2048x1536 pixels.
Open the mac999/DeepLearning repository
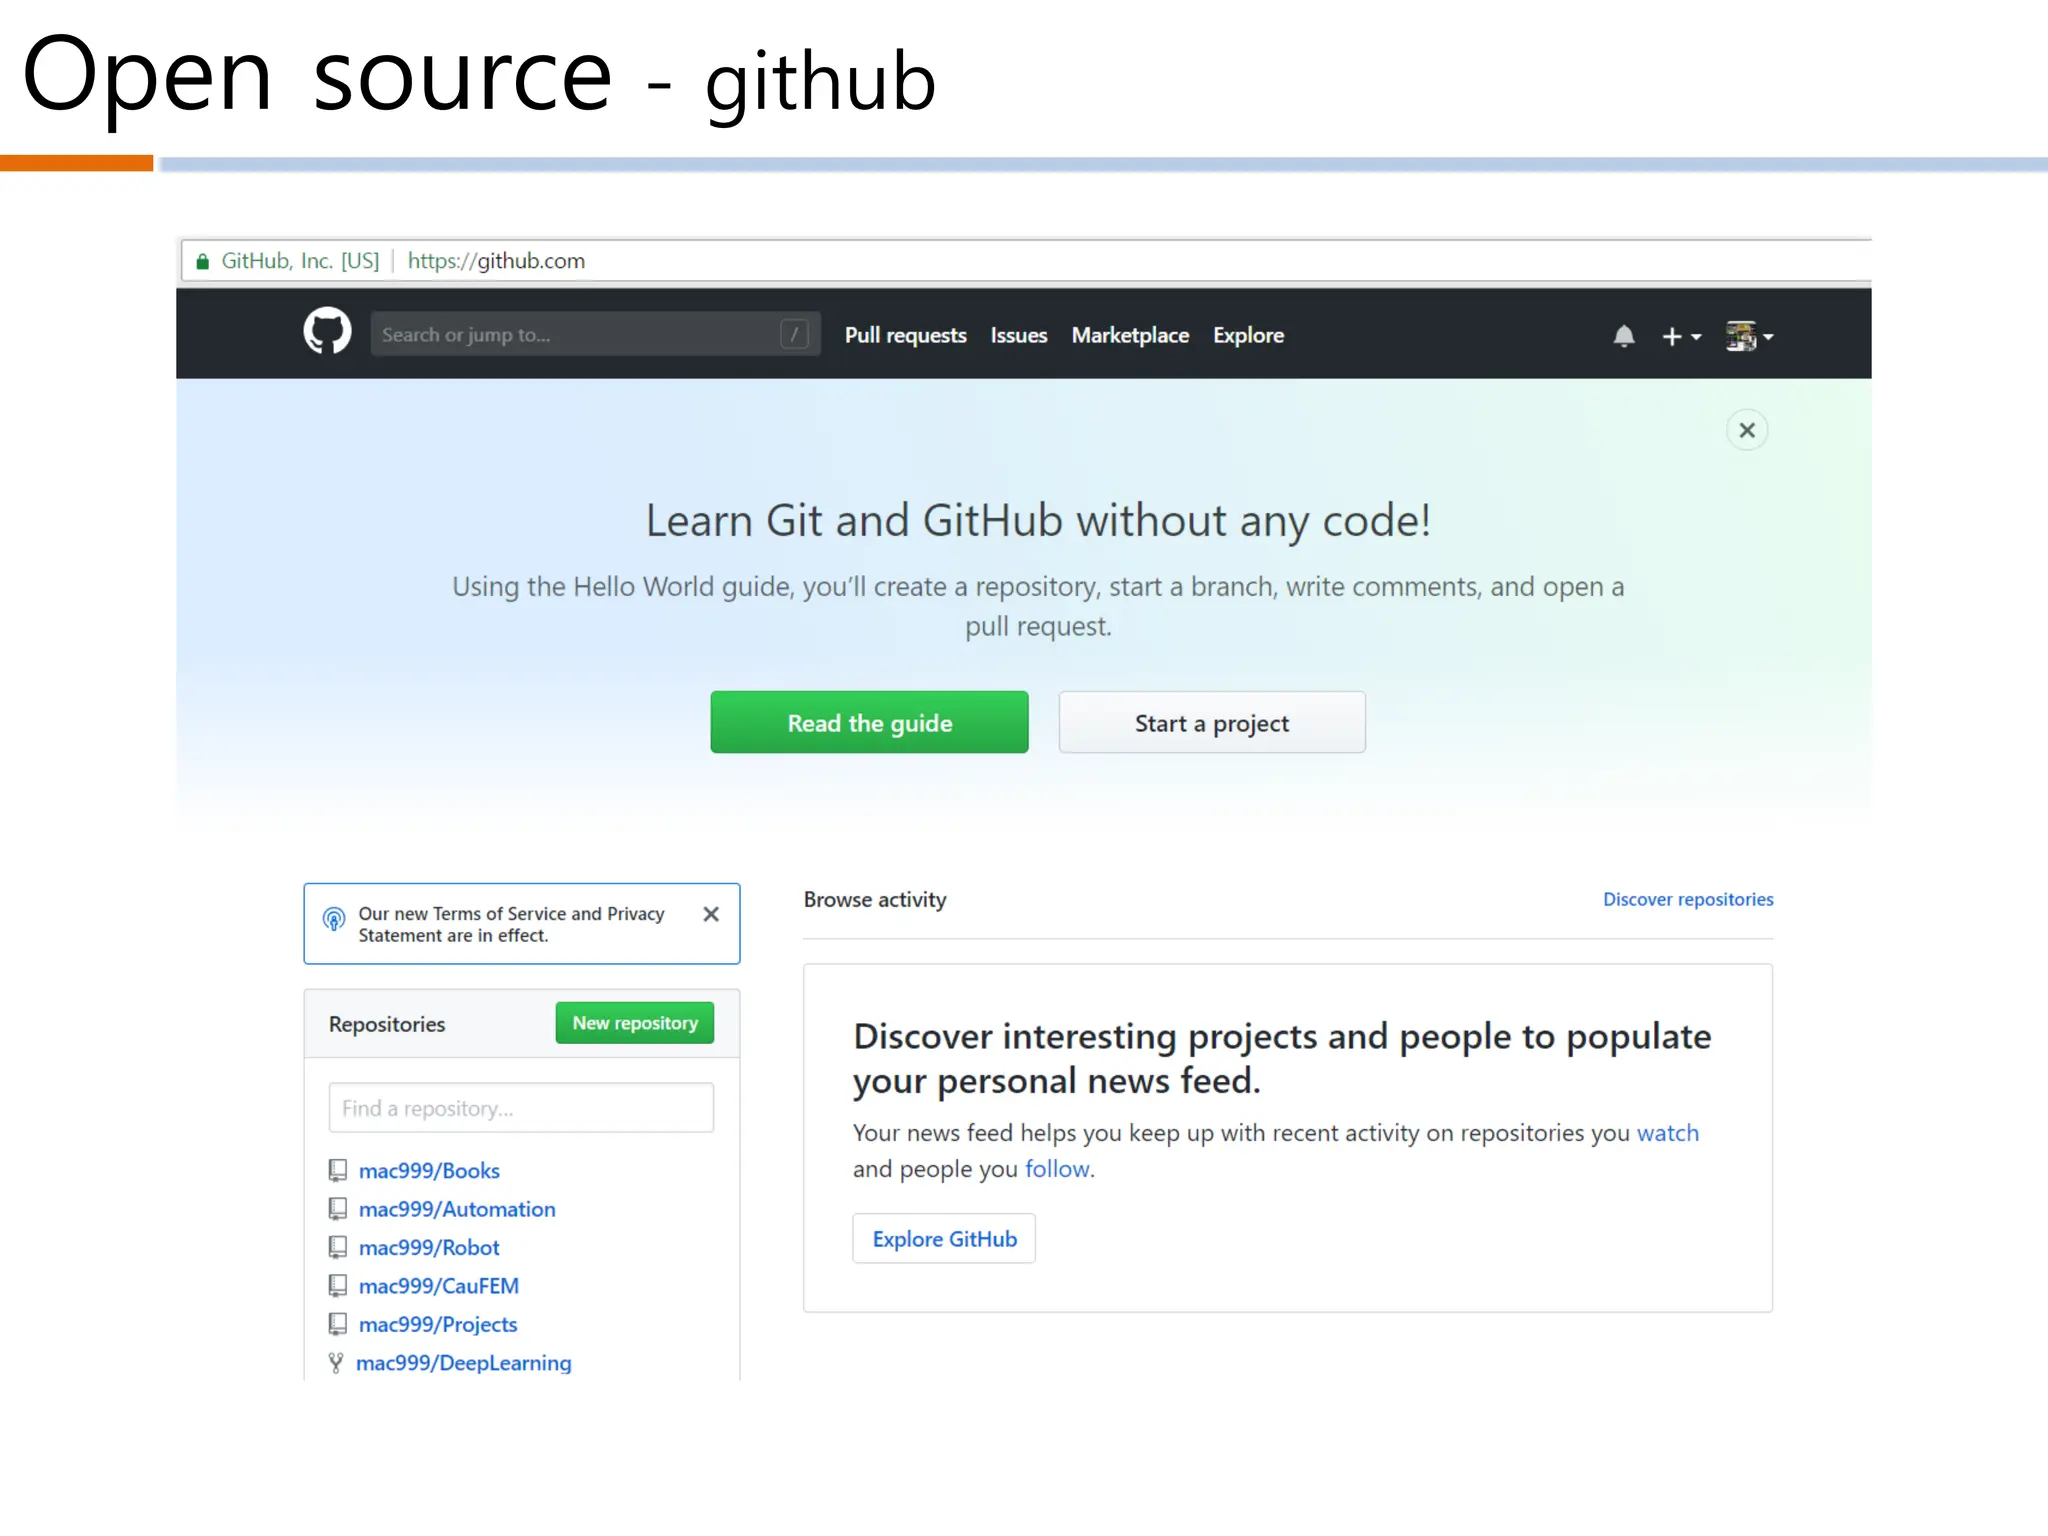coord(464,1363)
